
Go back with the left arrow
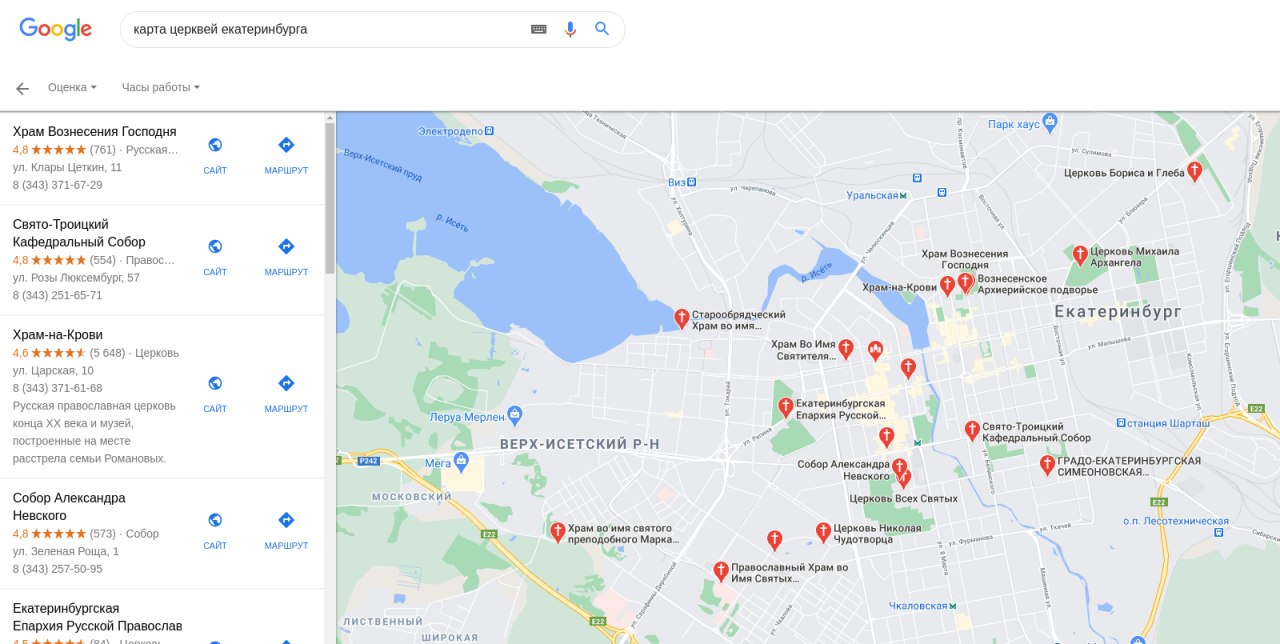22,88
